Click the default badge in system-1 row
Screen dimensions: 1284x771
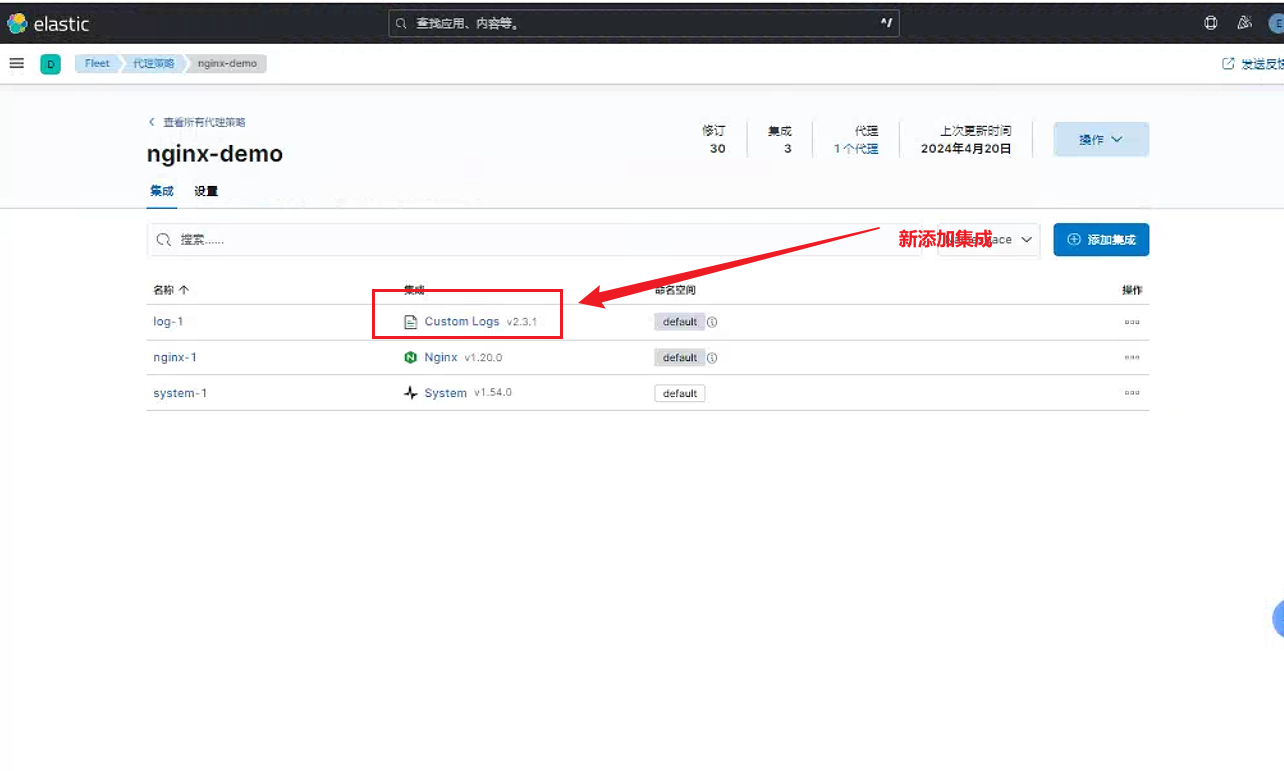[680, 393]
